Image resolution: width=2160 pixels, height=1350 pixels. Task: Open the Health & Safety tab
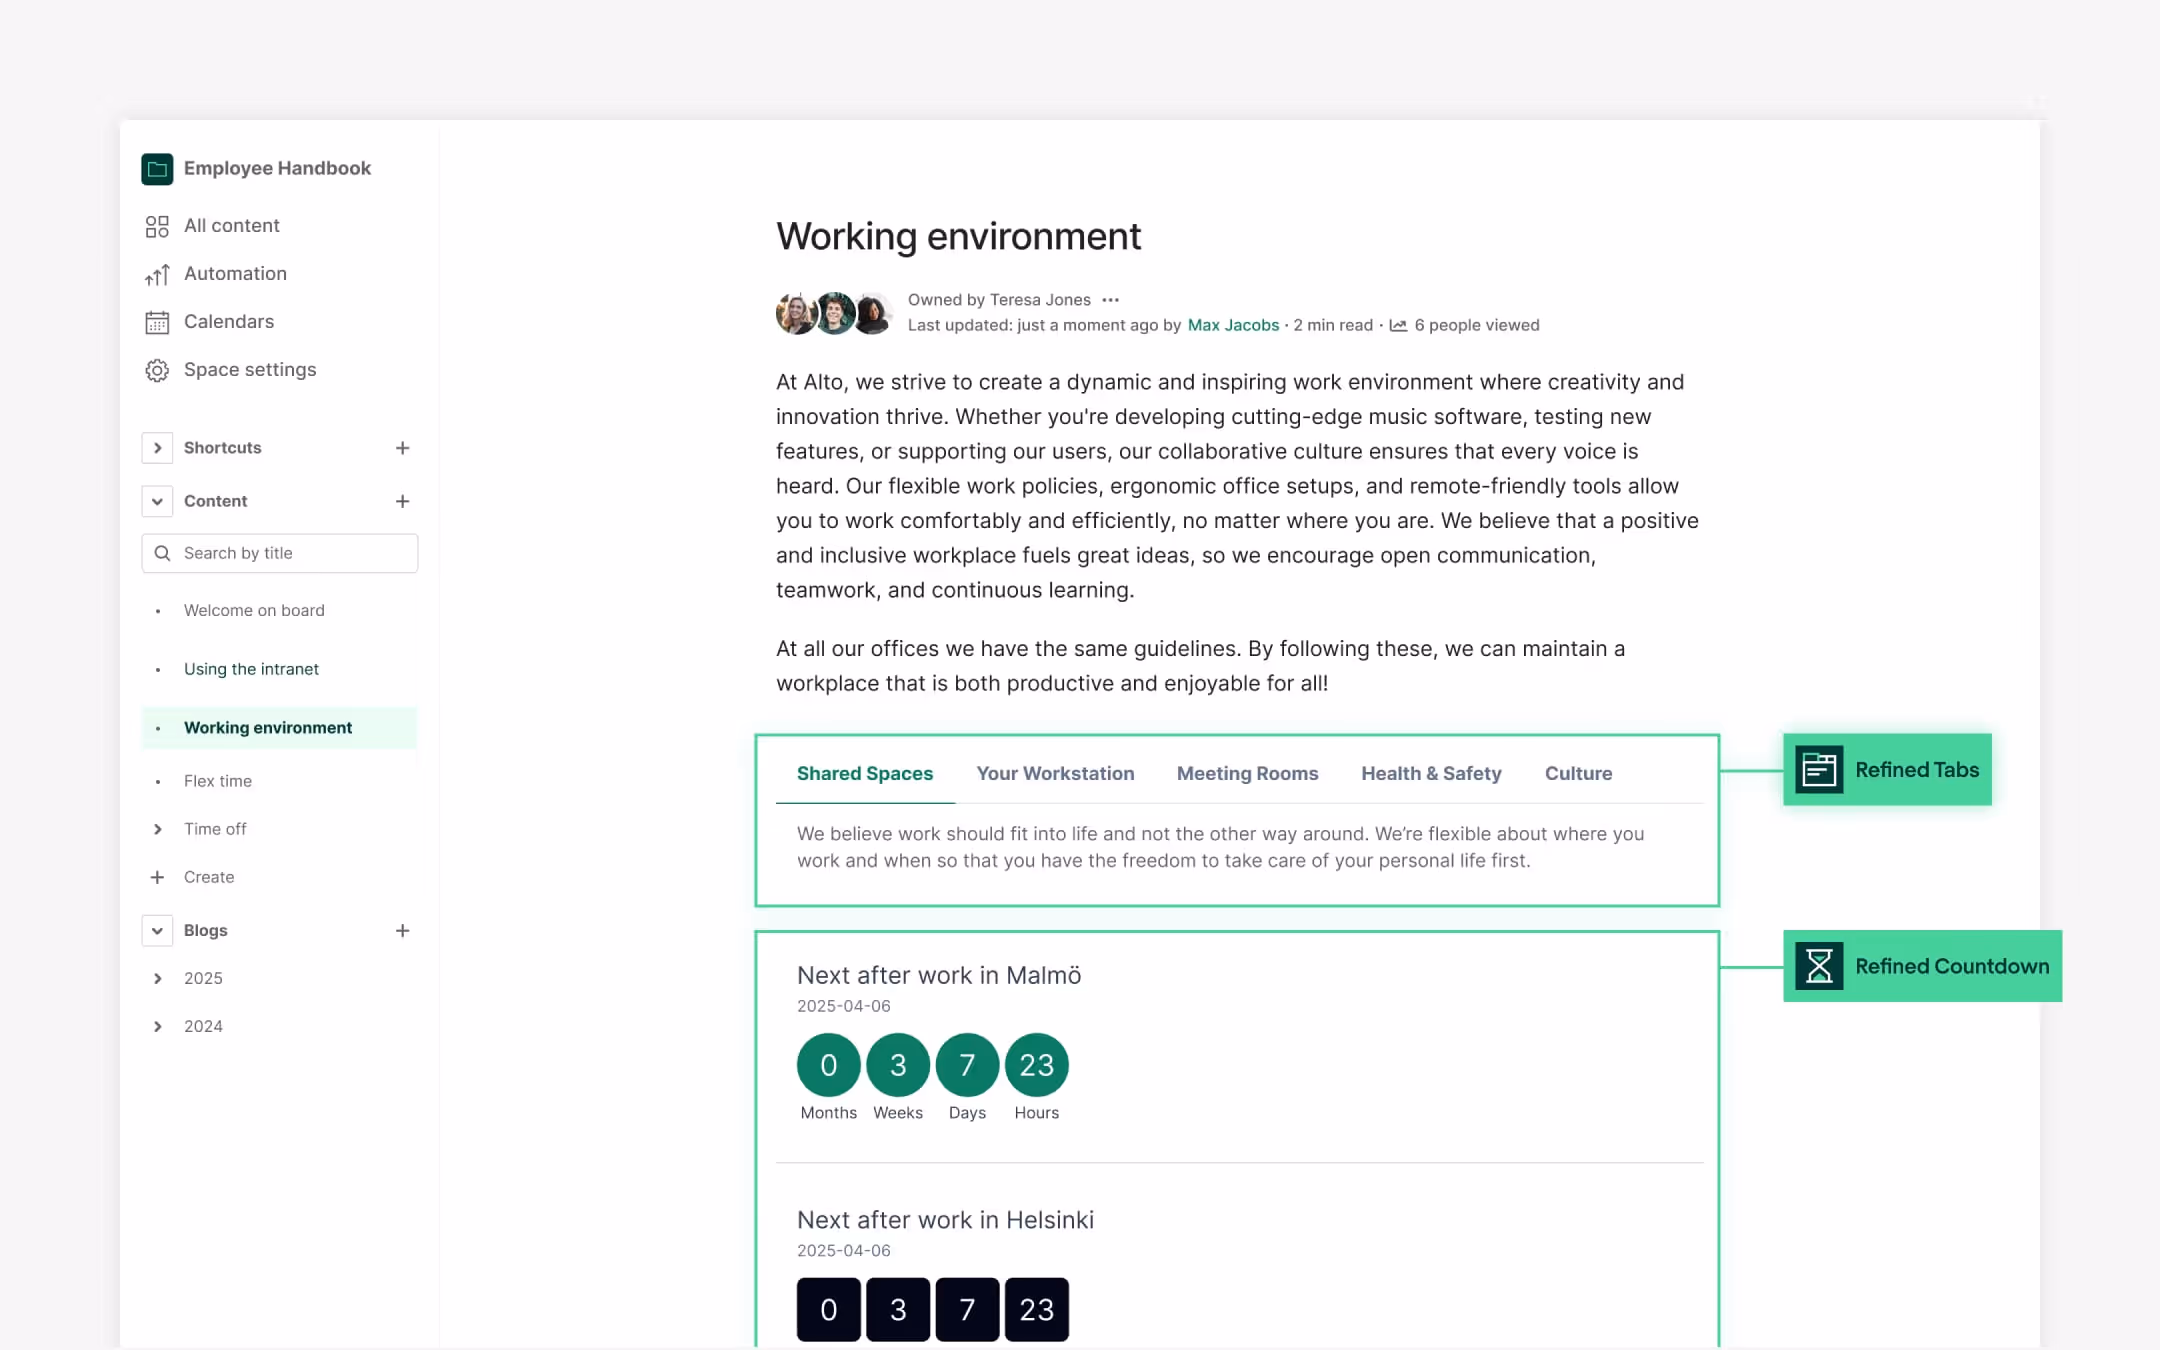[x=1431, y=773]
